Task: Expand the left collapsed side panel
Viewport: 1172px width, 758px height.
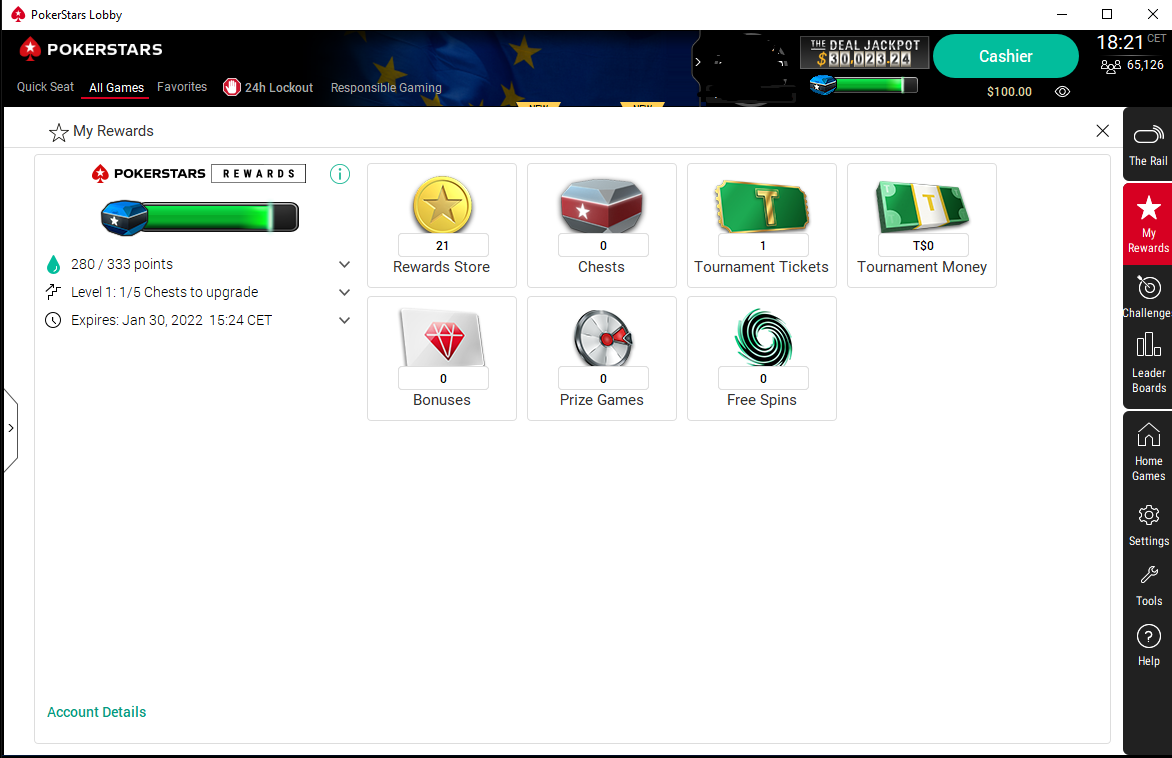Action: coord(10,428)
